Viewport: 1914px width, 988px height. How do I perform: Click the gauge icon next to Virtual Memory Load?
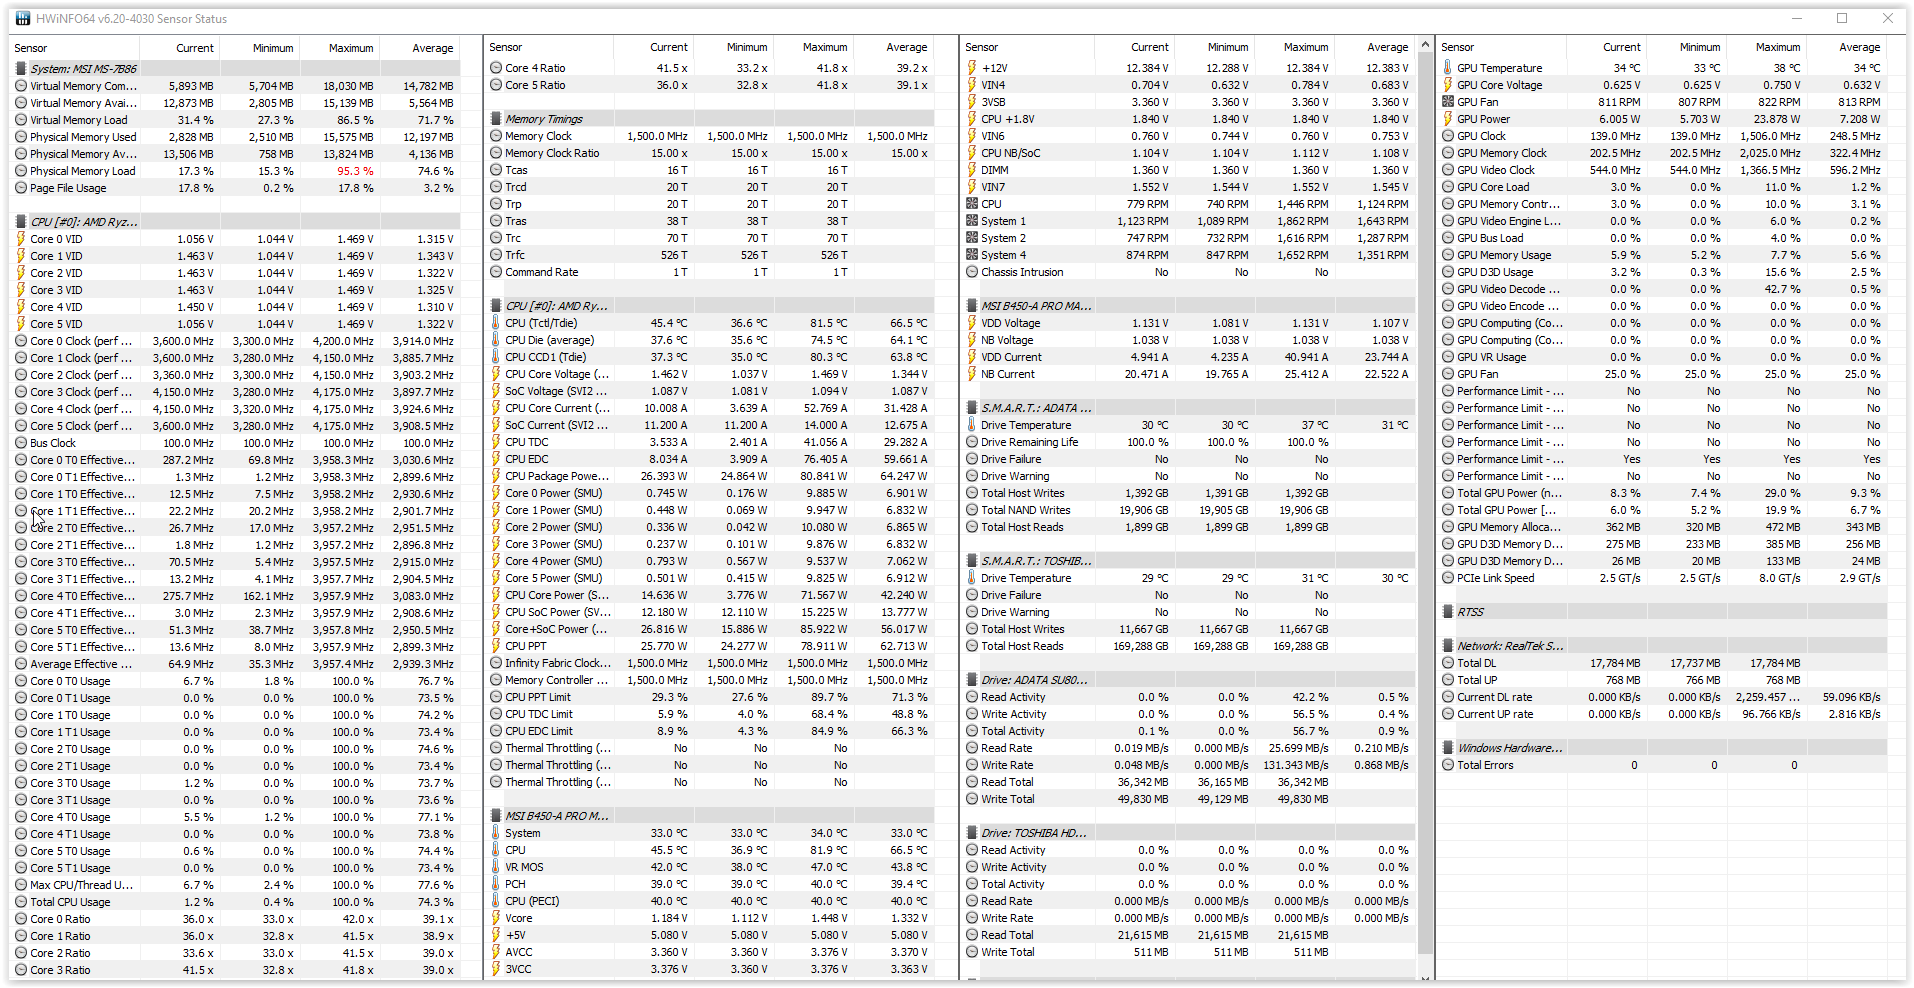point(21,120)
